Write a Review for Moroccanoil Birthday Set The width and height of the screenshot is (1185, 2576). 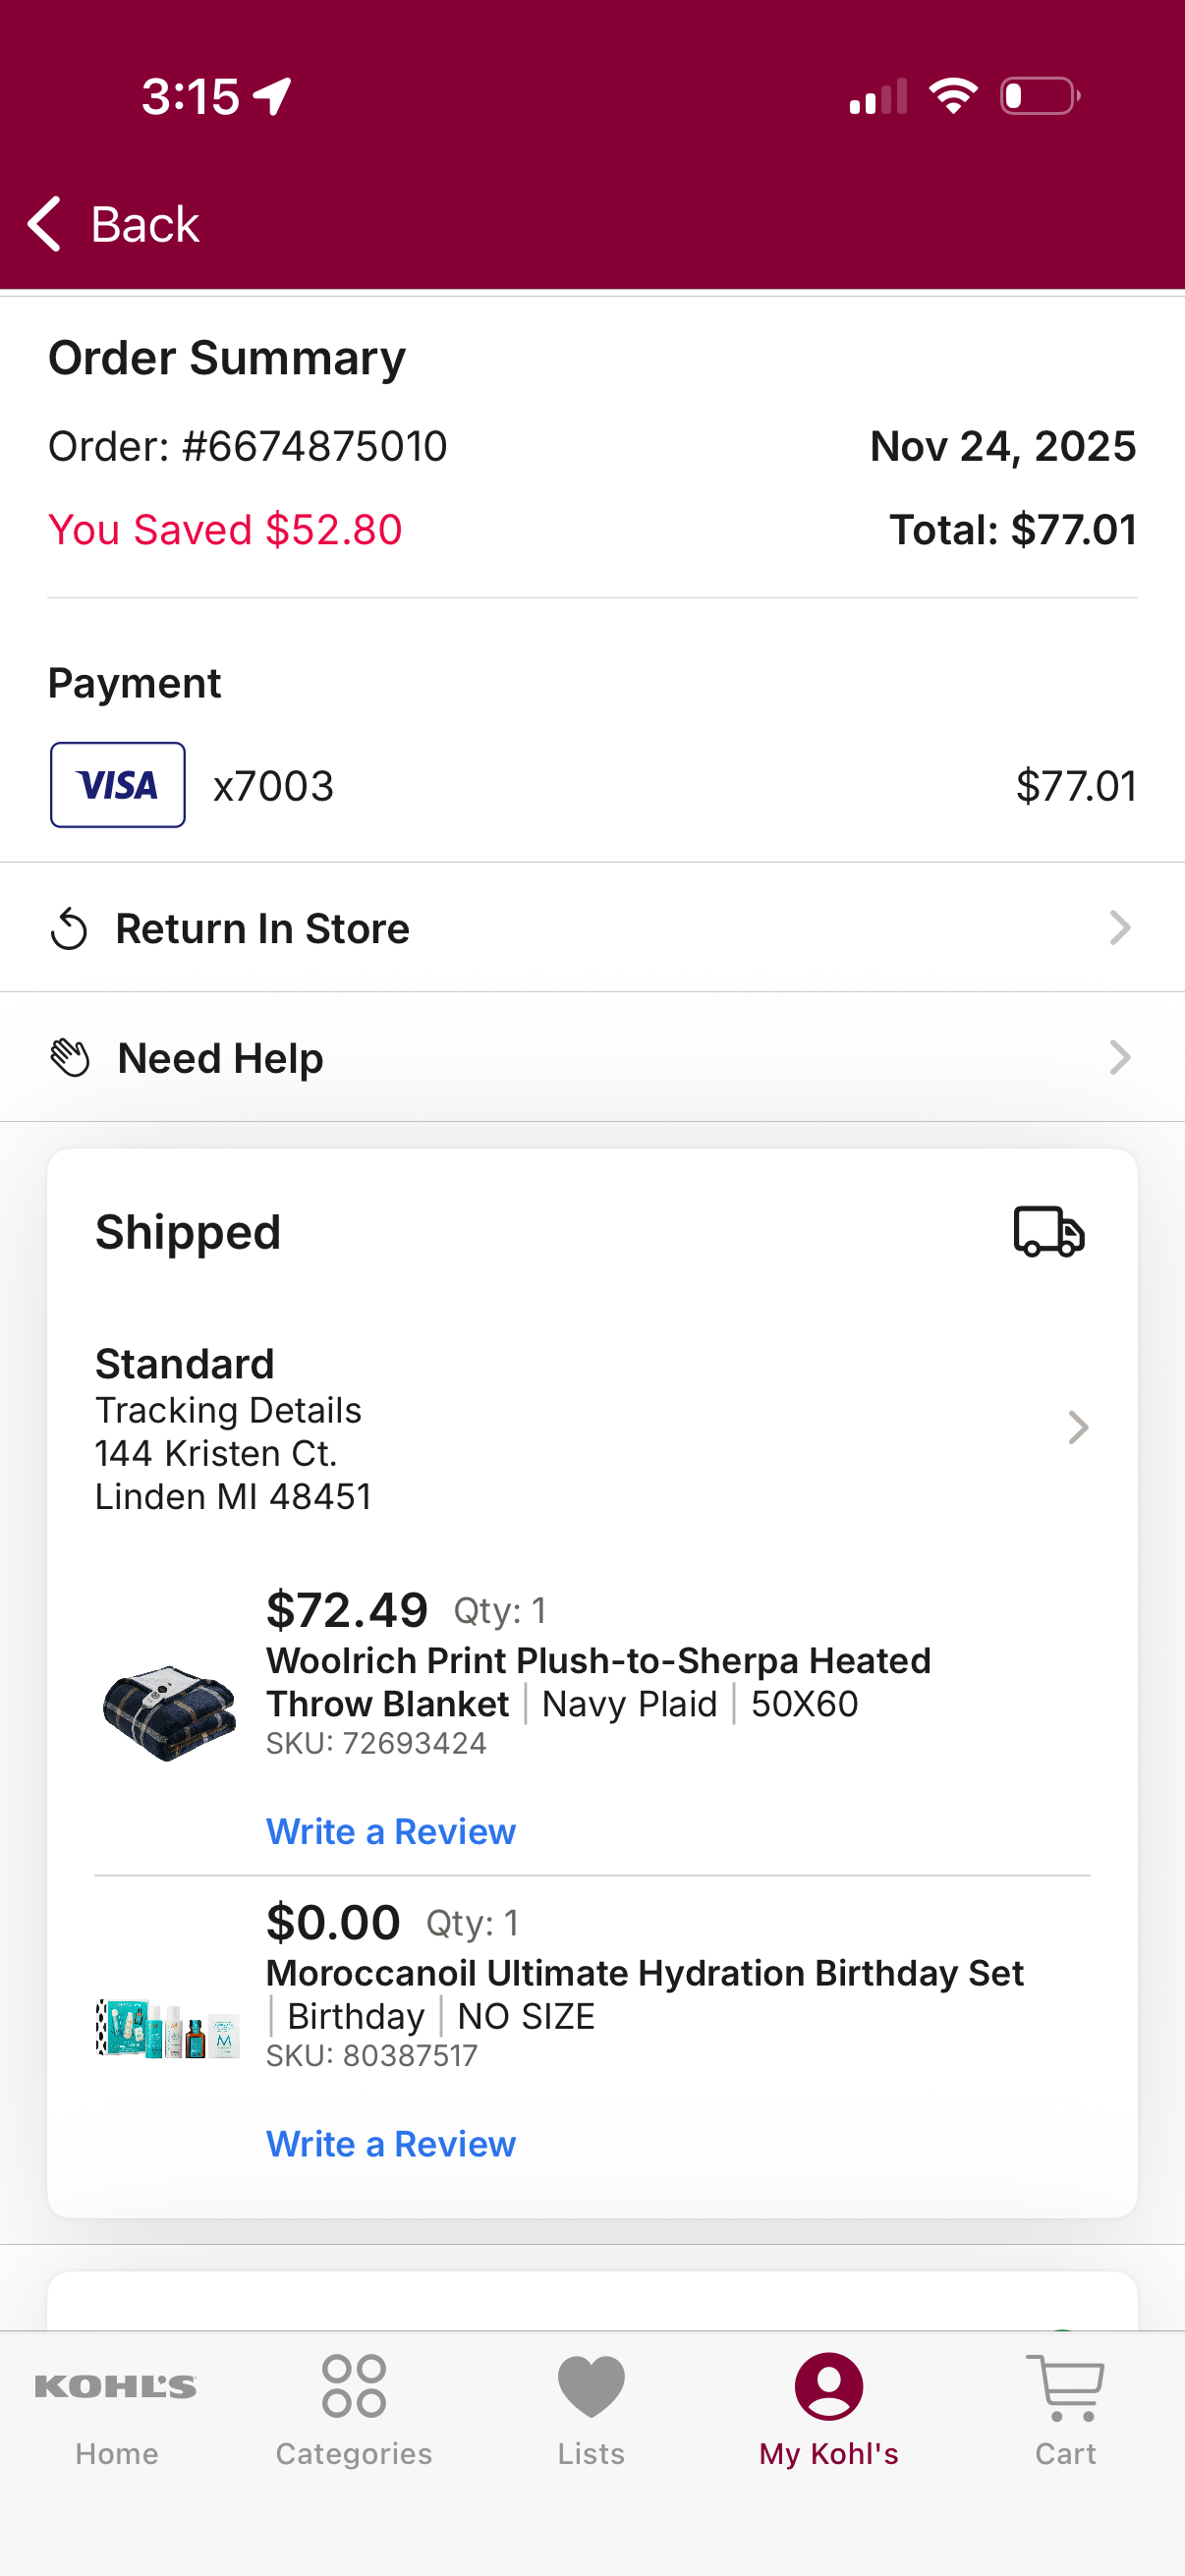coord(391,2144)
